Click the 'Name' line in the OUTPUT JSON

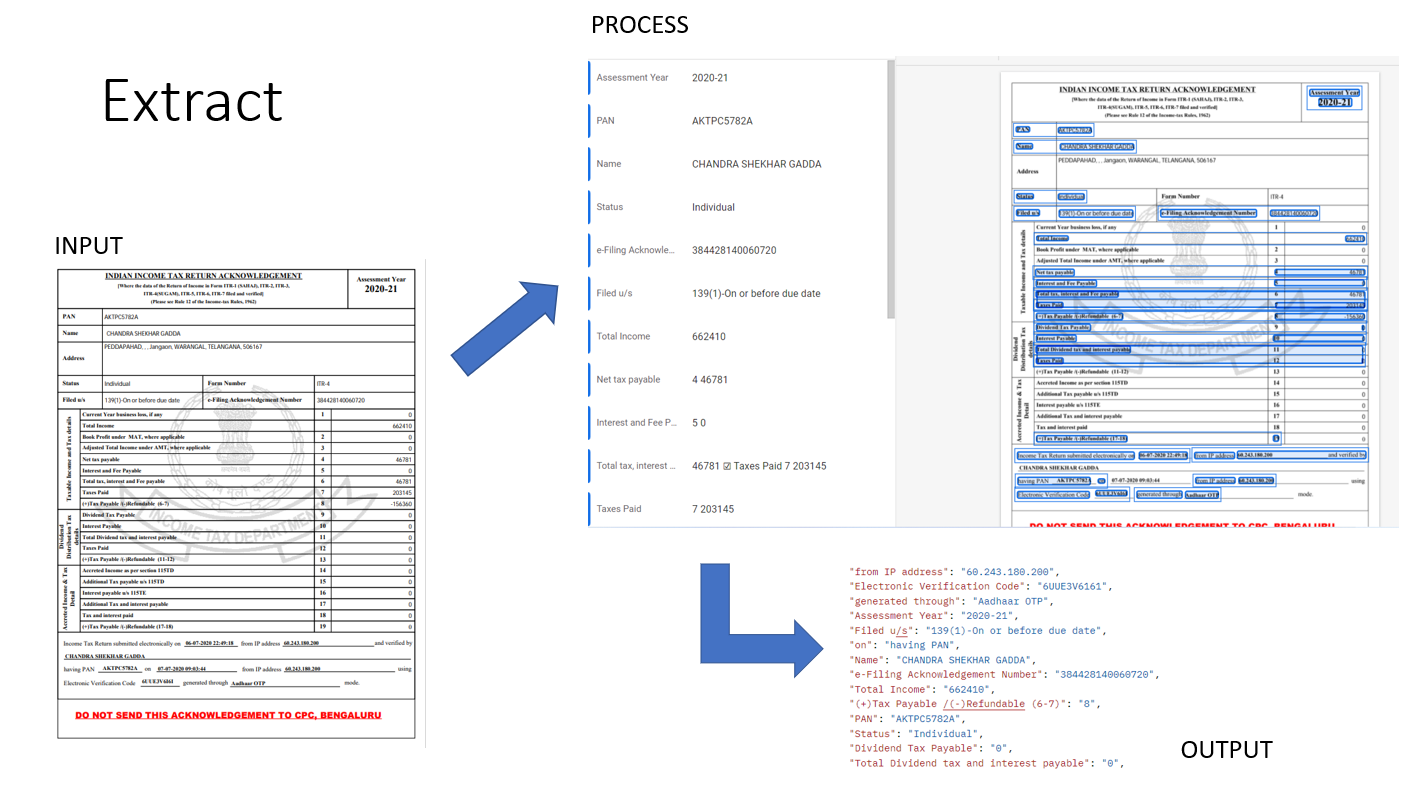pyautogui.click(x=941, y=660)
